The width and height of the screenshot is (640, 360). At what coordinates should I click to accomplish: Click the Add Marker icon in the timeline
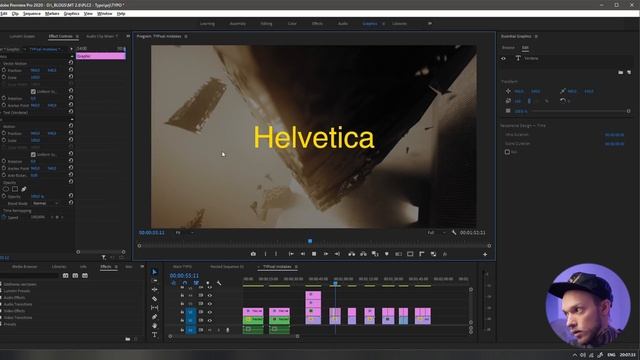(x=208, y=283)
